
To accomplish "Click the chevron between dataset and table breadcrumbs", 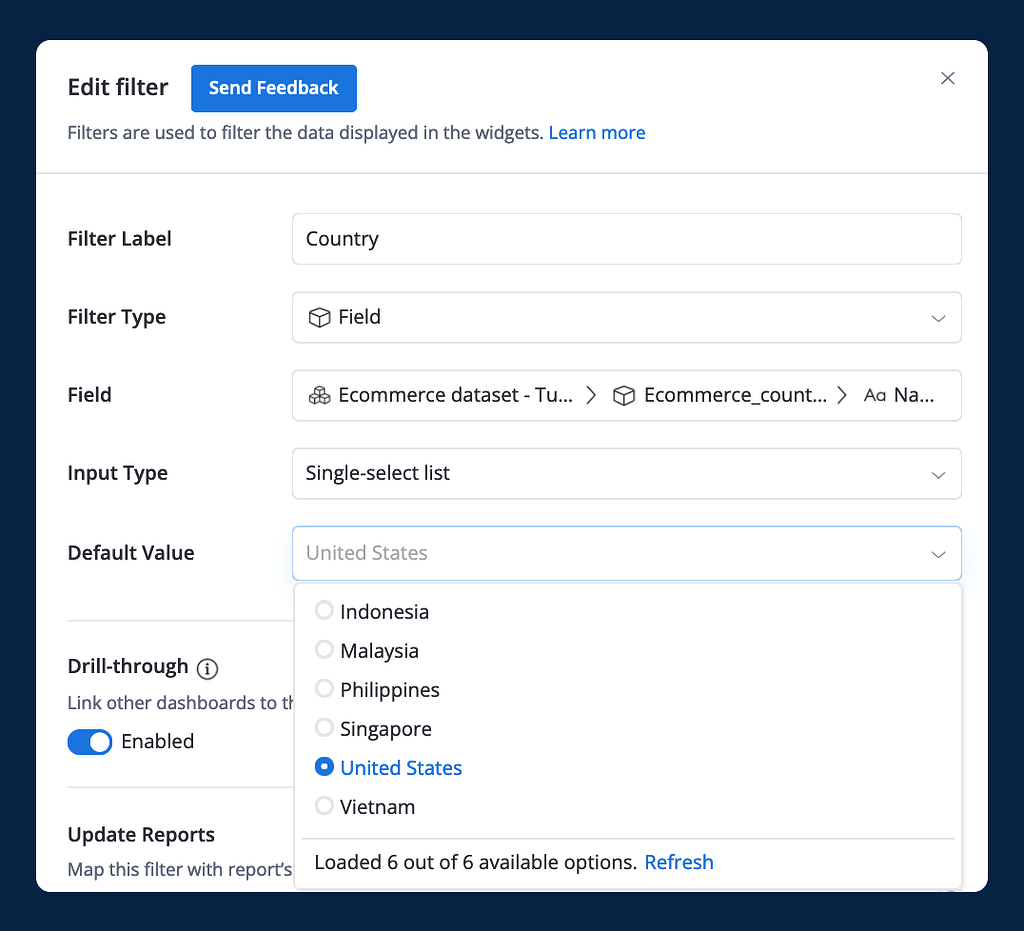I will (x=591, y=395).
